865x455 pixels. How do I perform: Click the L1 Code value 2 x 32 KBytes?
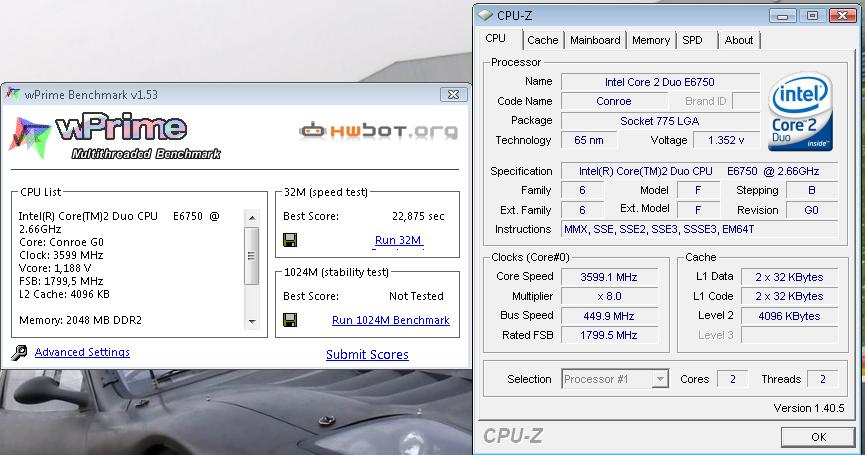[789, 296]
